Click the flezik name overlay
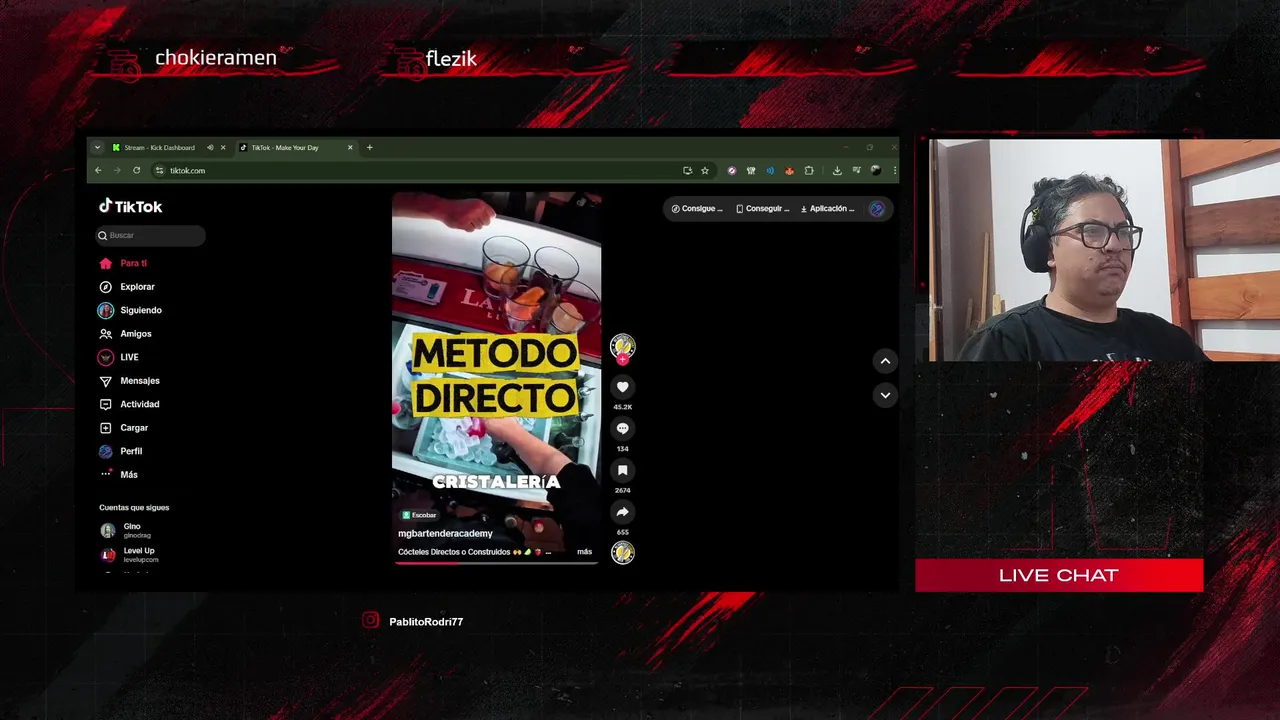The image size is (1280, 720). [x=451, y=59]
